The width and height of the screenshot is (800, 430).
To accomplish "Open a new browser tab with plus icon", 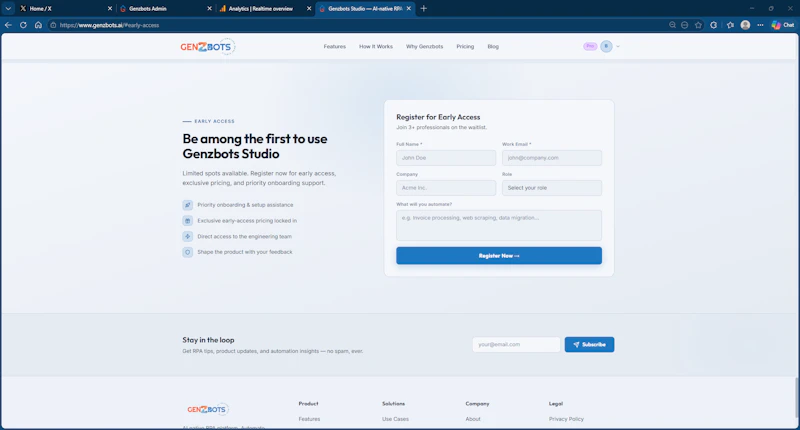I will click(423, 8).
